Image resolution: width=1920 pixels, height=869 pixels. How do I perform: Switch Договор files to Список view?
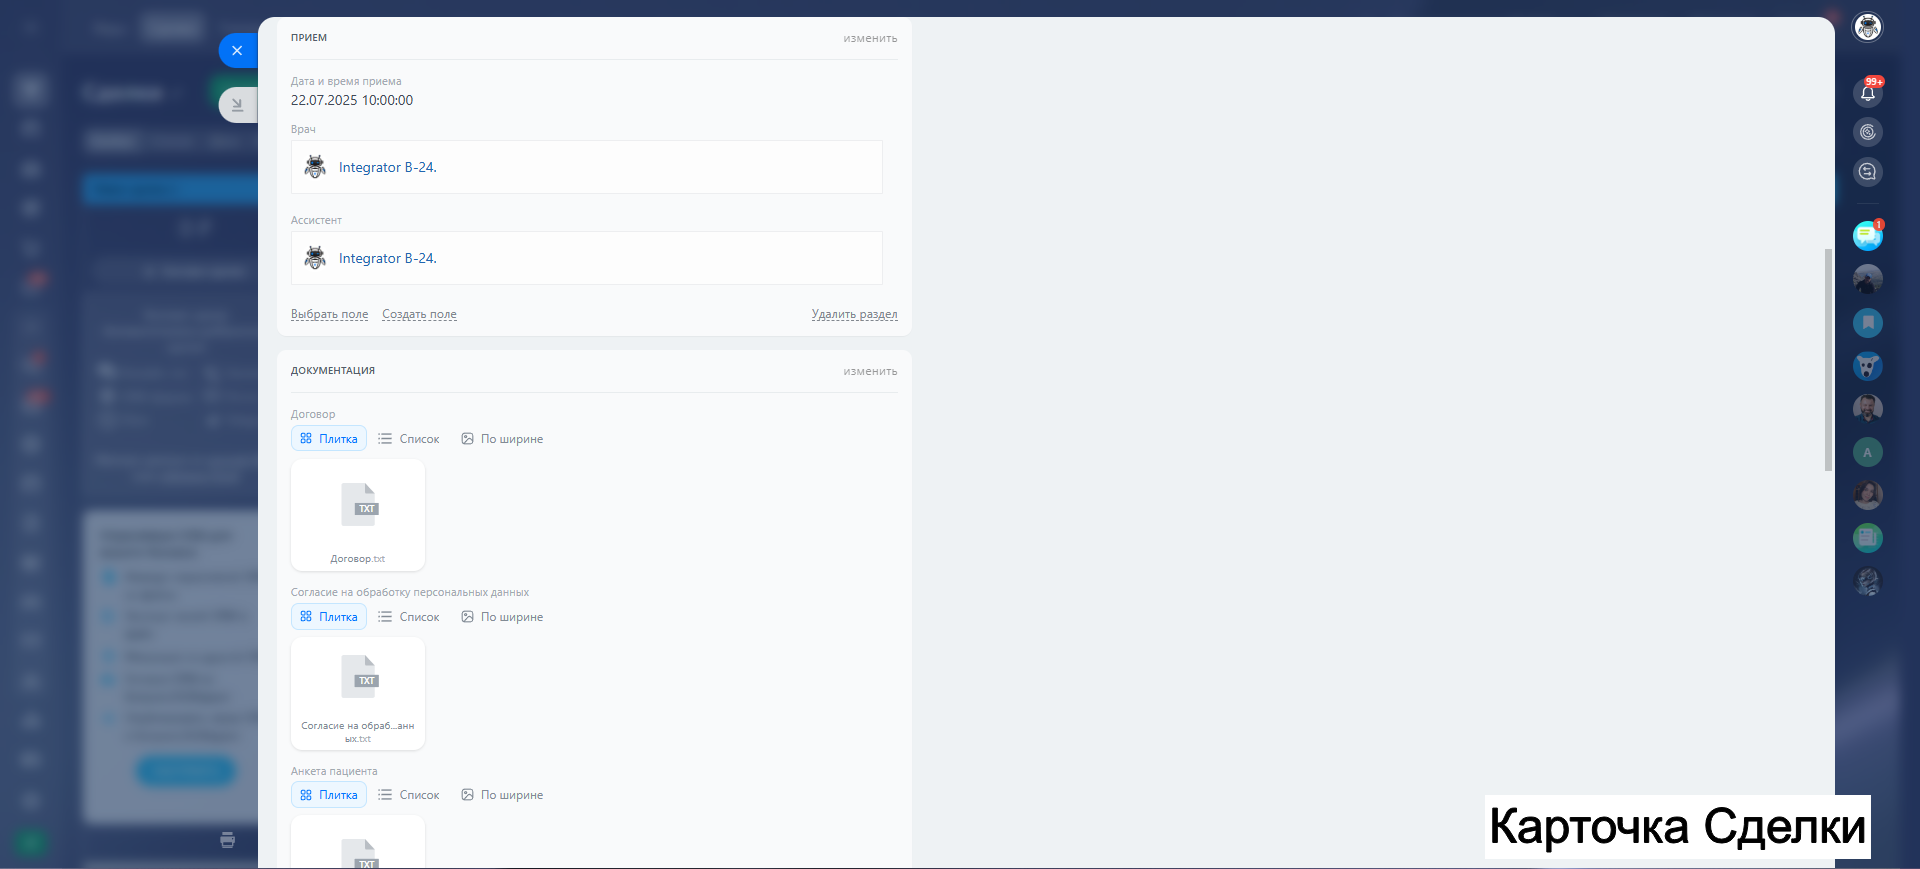pos(409,439)
